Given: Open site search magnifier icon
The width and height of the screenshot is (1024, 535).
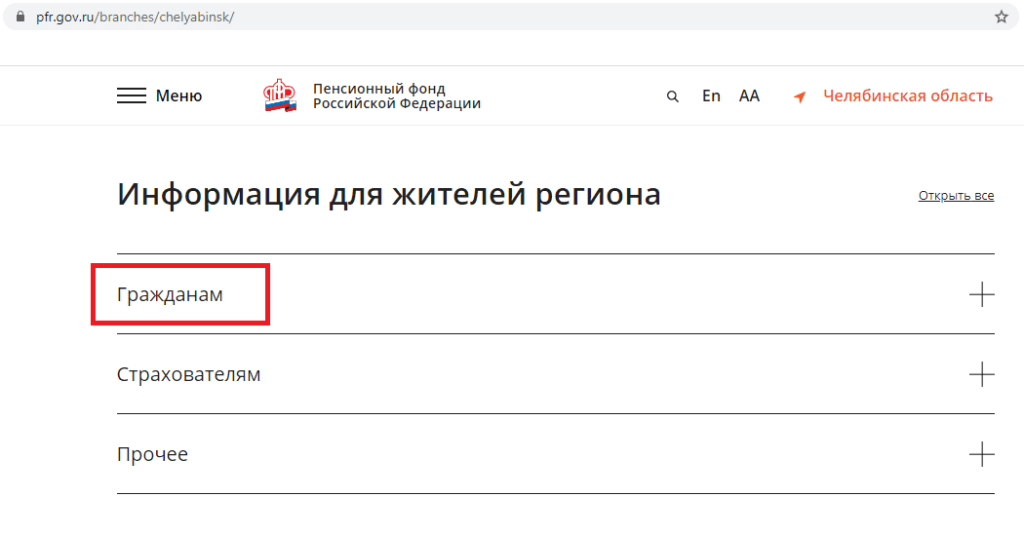Looking at the screenshot, I should coord(673,97).
